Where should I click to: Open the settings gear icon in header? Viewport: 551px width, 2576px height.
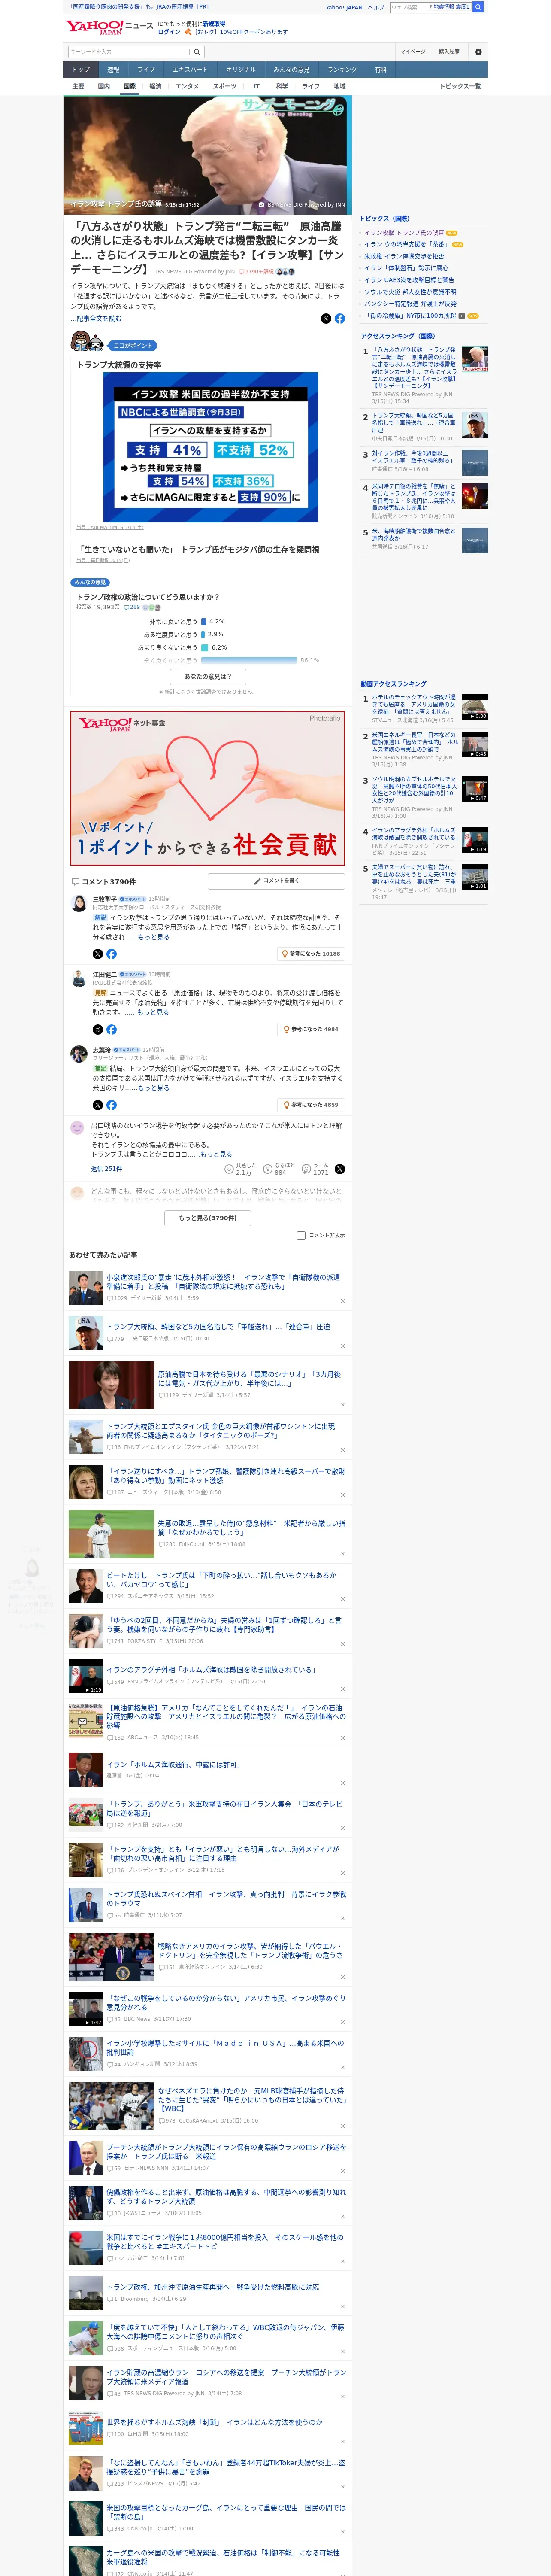478,51
